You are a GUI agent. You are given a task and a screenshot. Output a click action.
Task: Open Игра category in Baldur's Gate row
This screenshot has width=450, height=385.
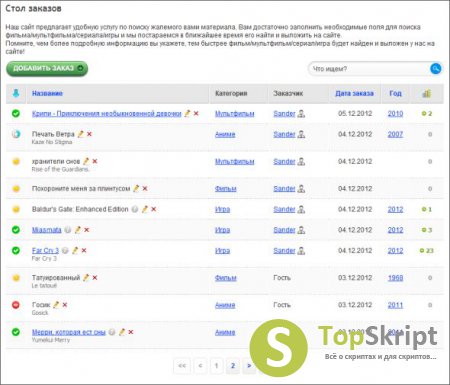(x=222, y=209)
